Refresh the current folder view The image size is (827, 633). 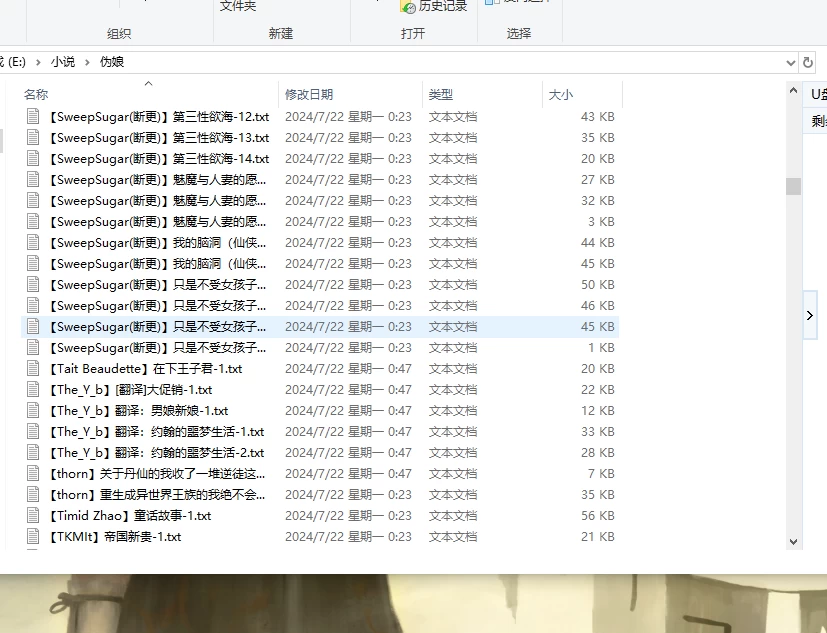pos(807,62)
